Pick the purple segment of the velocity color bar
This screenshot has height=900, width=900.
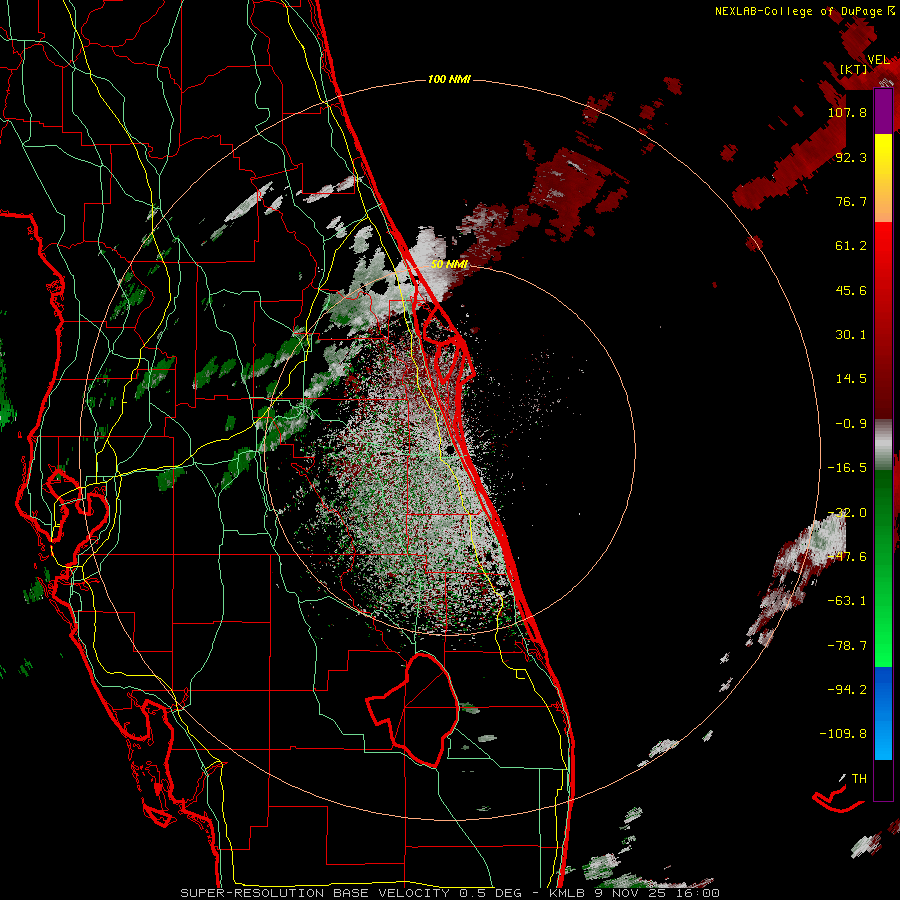(883, 111)
